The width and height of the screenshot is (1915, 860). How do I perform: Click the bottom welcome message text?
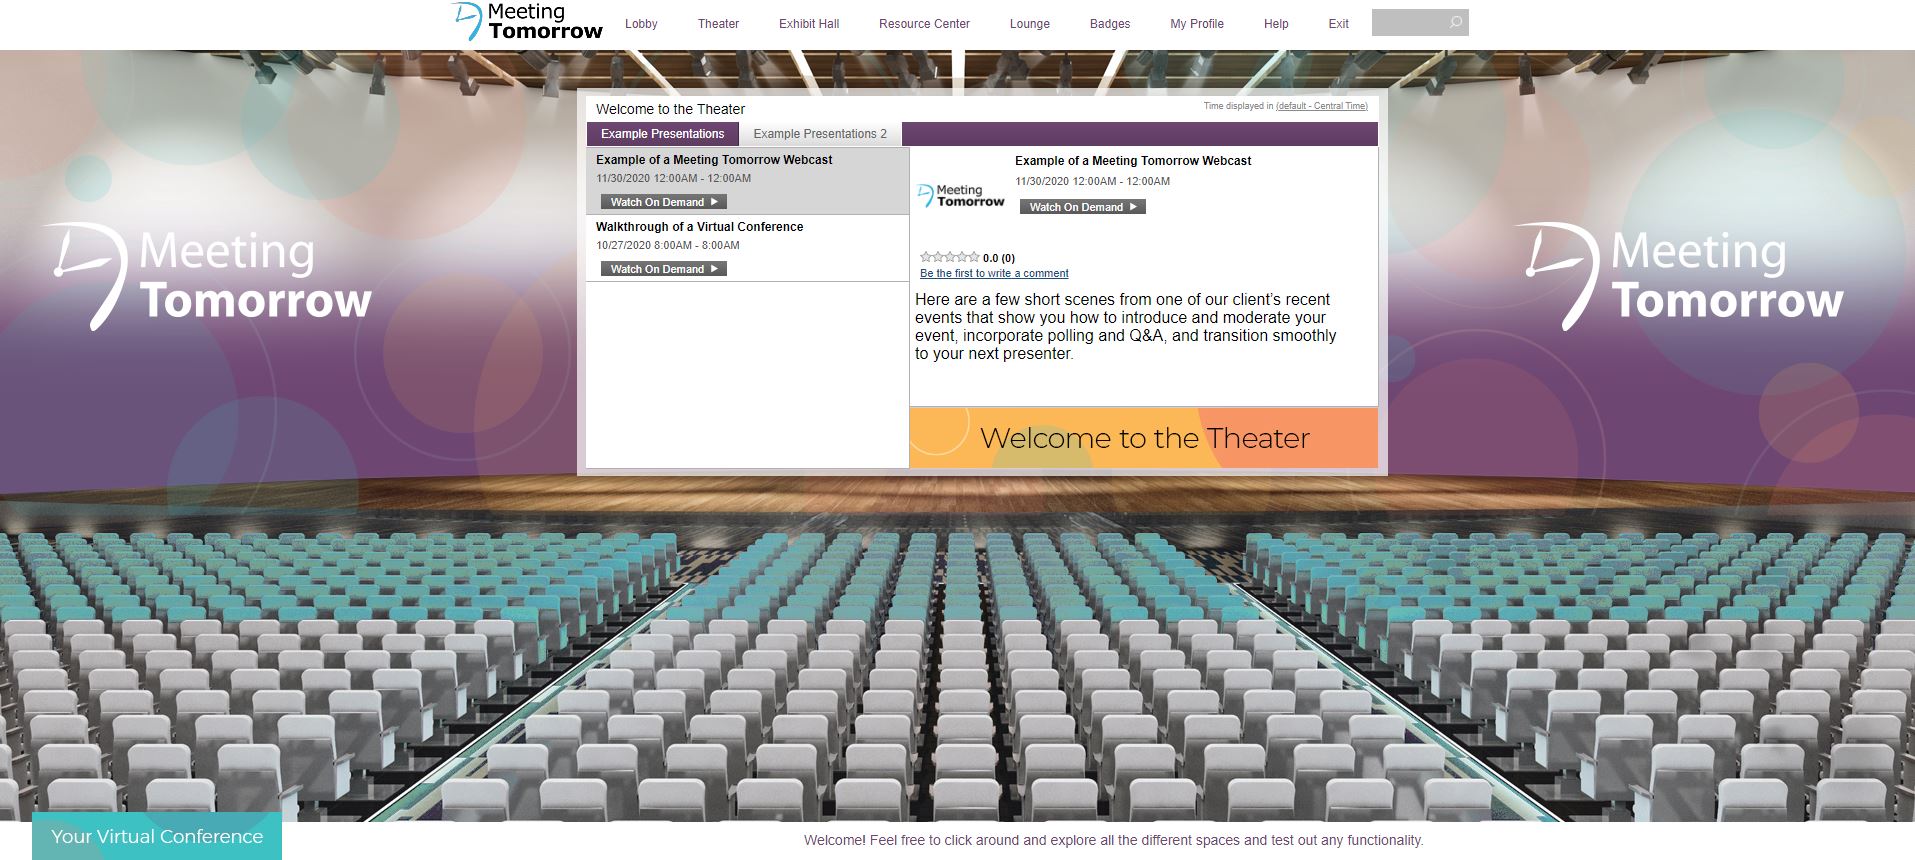[1113, 841]
